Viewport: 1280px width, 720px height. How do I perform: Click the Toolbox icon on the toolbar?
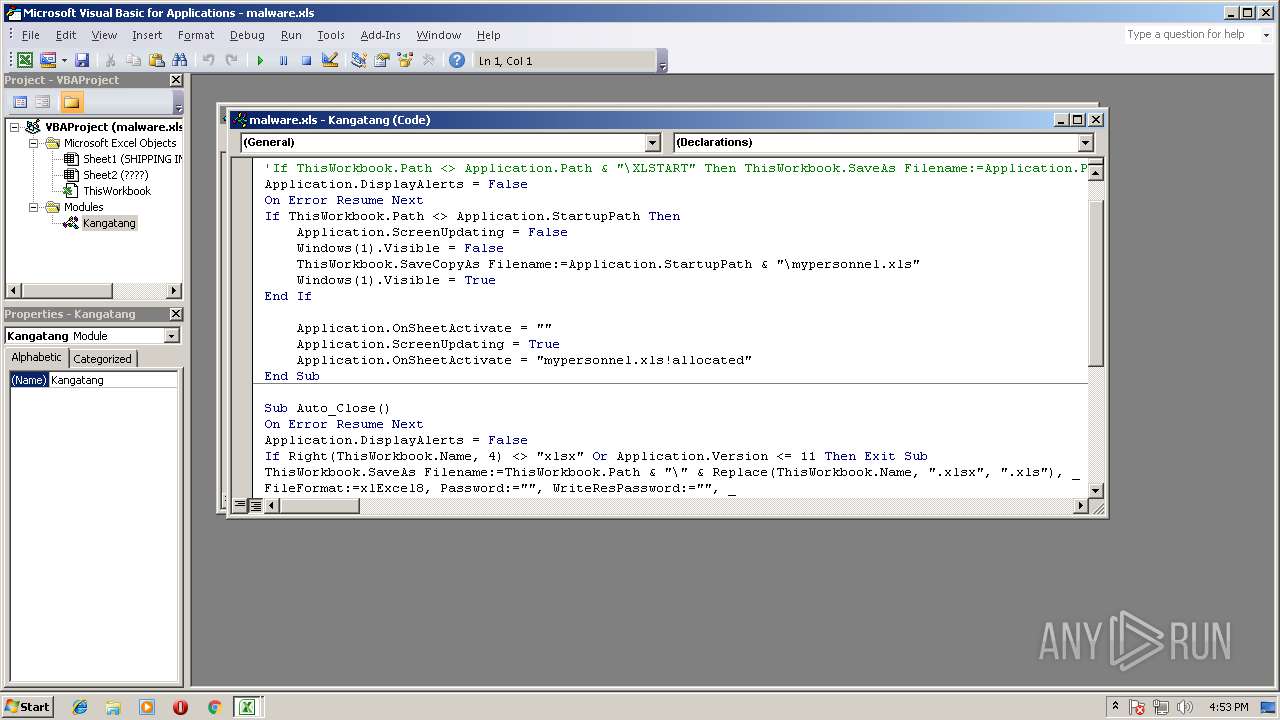tap(428, 61)
